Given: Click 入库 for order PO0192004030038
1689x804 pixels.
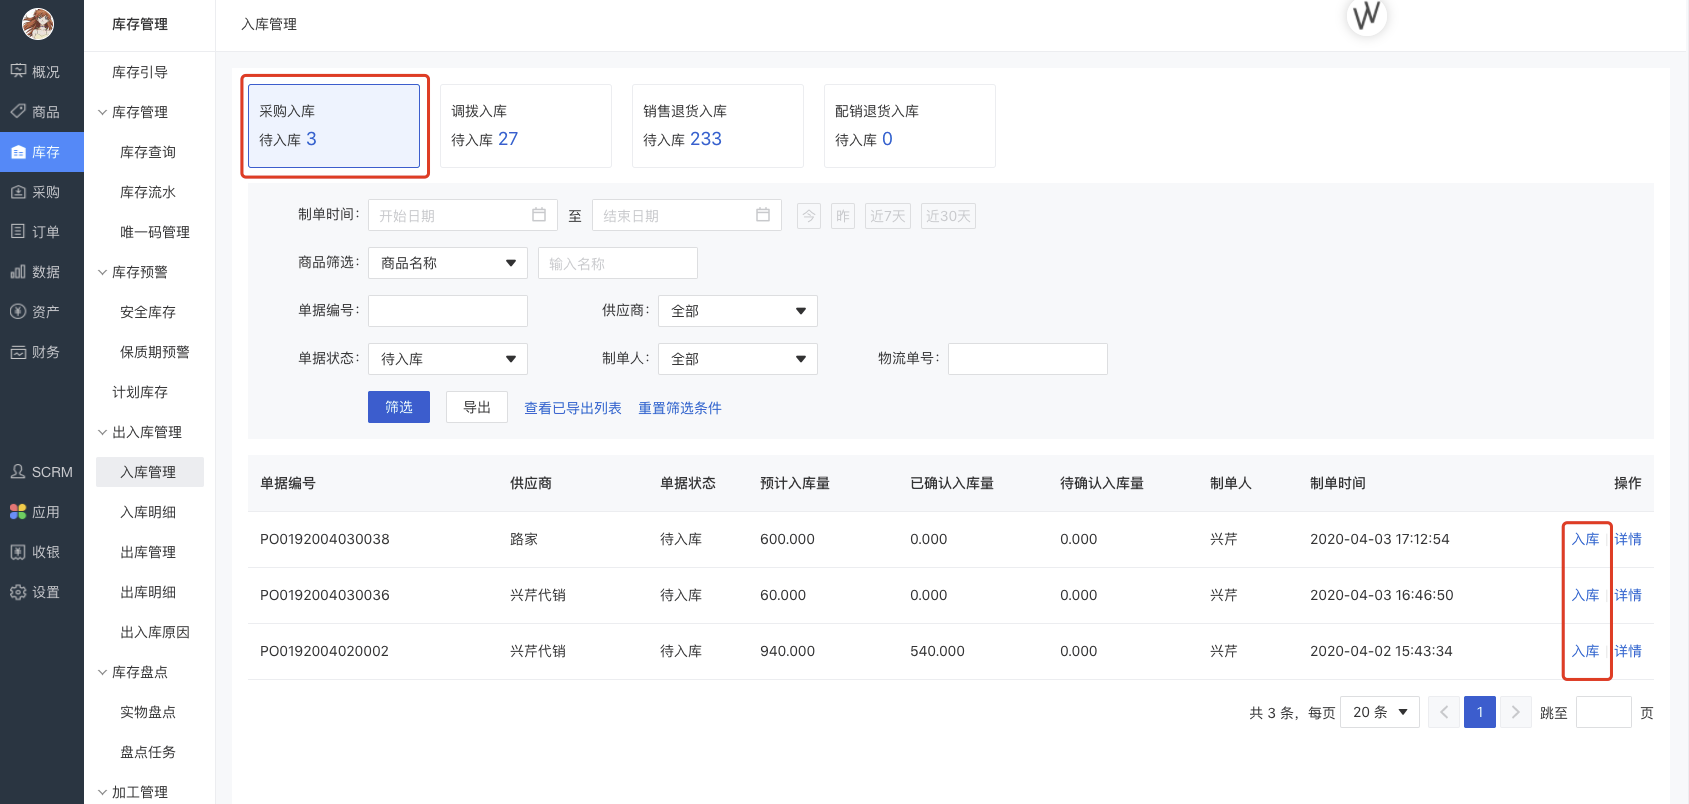Looking at the screenshot, I should point(1585,539).
